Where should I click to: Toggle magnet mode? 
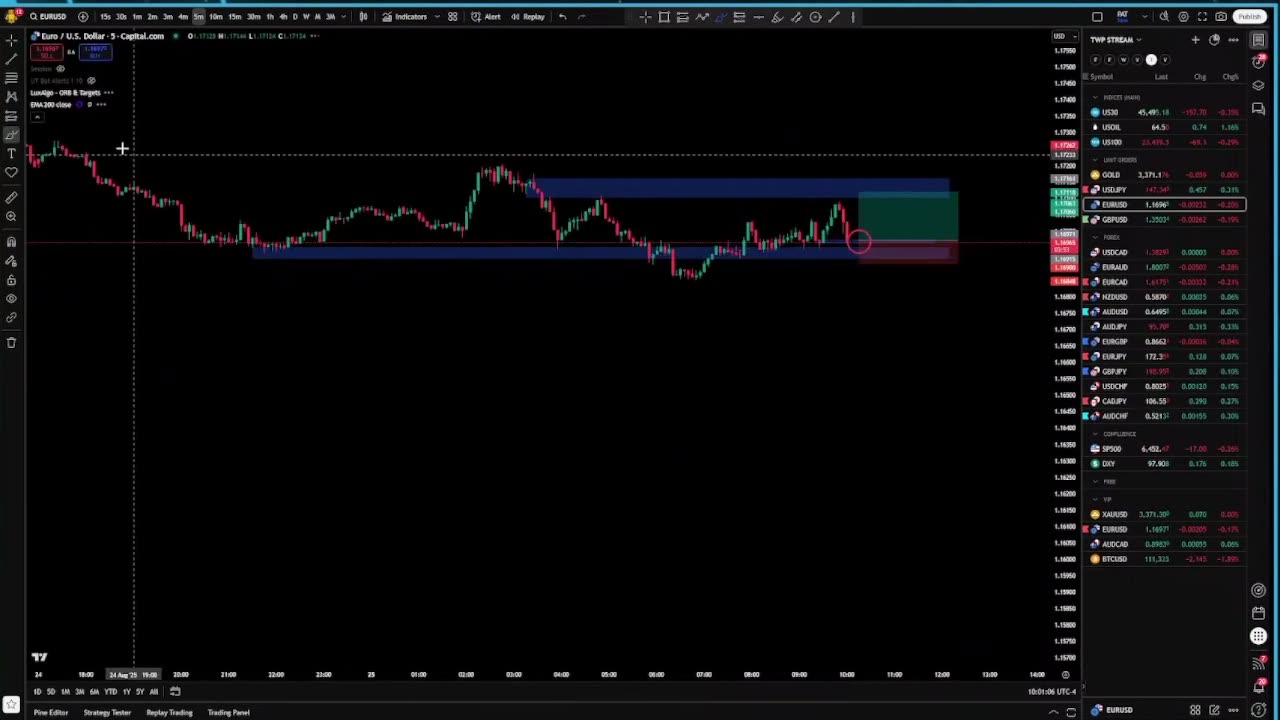point(11,241)
